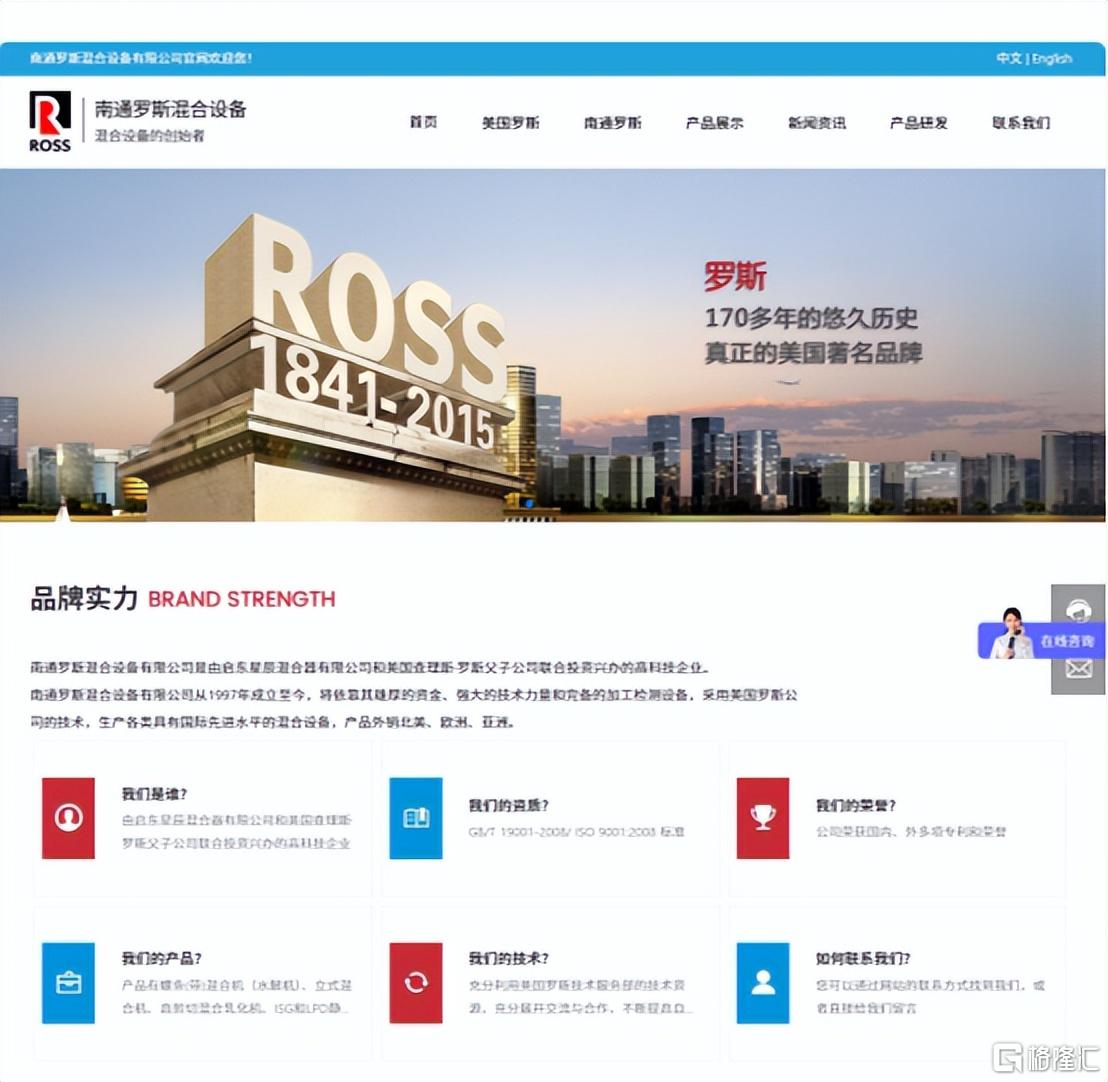Click the ROSS logo in header
1108x1082 pixels.
[x=49, y=122]
